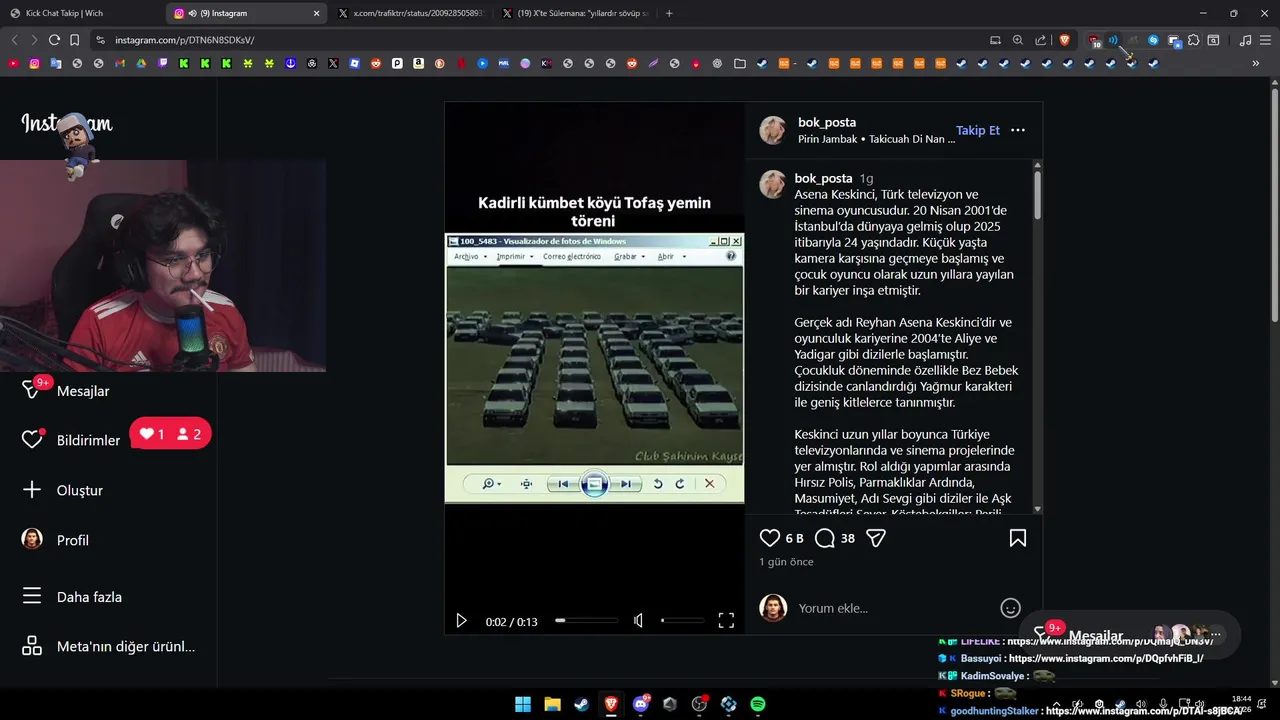Go back in browser history

pyautogui.click(x=14, y=40)
